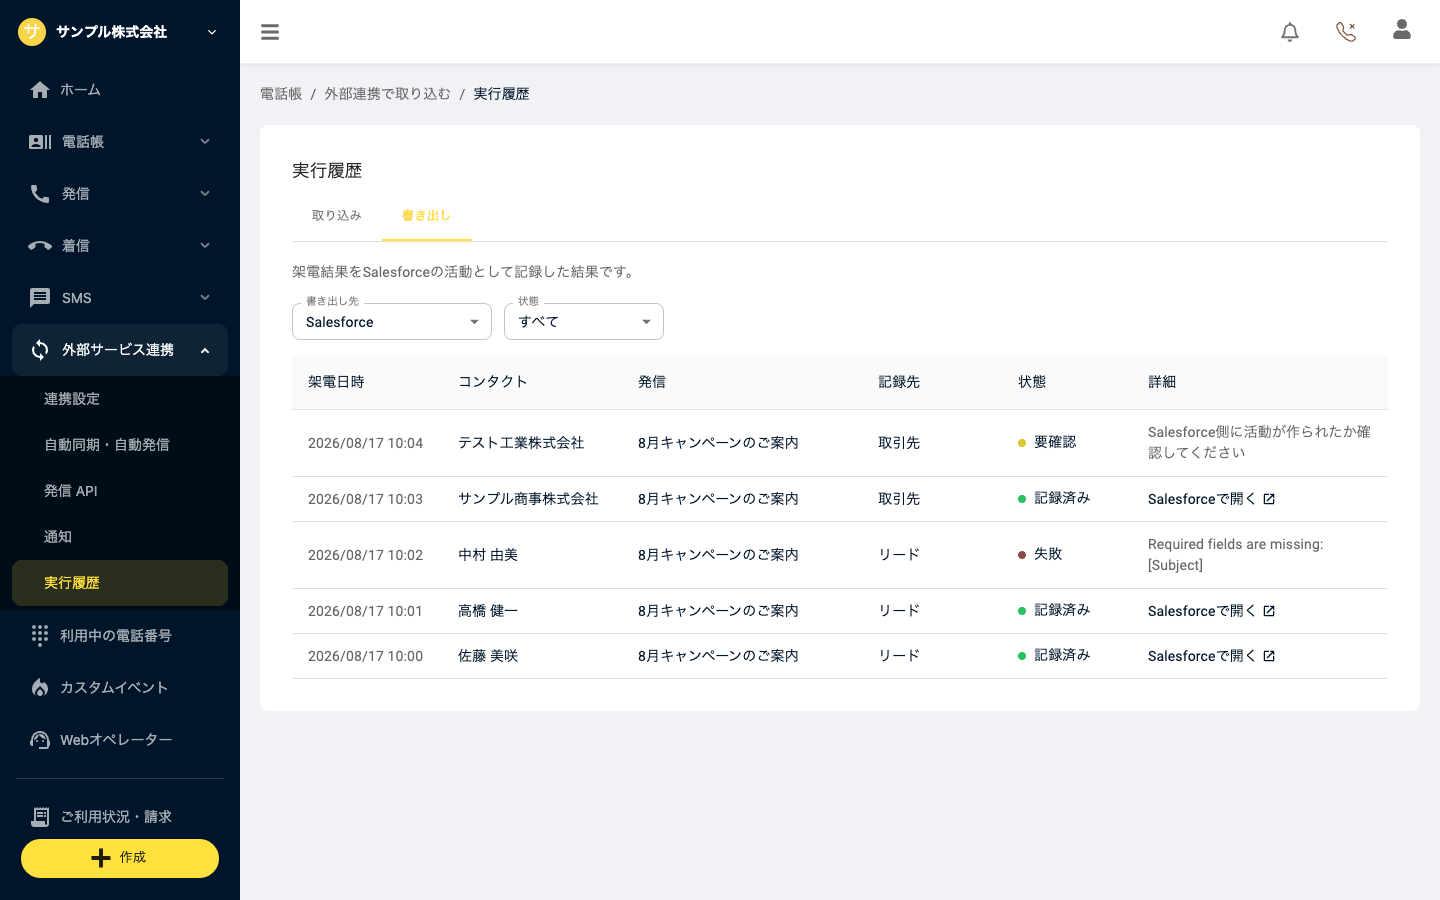
Task: Click the home icon in sidebar
Action: pos(40,90)
